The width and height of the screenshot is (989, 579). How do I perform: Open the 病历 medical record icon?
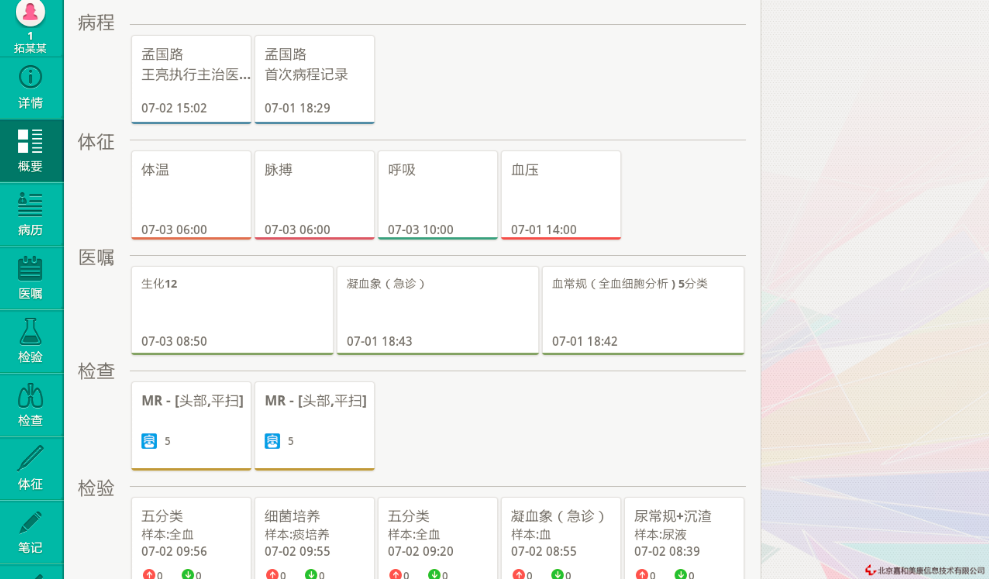tap(31, 205)
